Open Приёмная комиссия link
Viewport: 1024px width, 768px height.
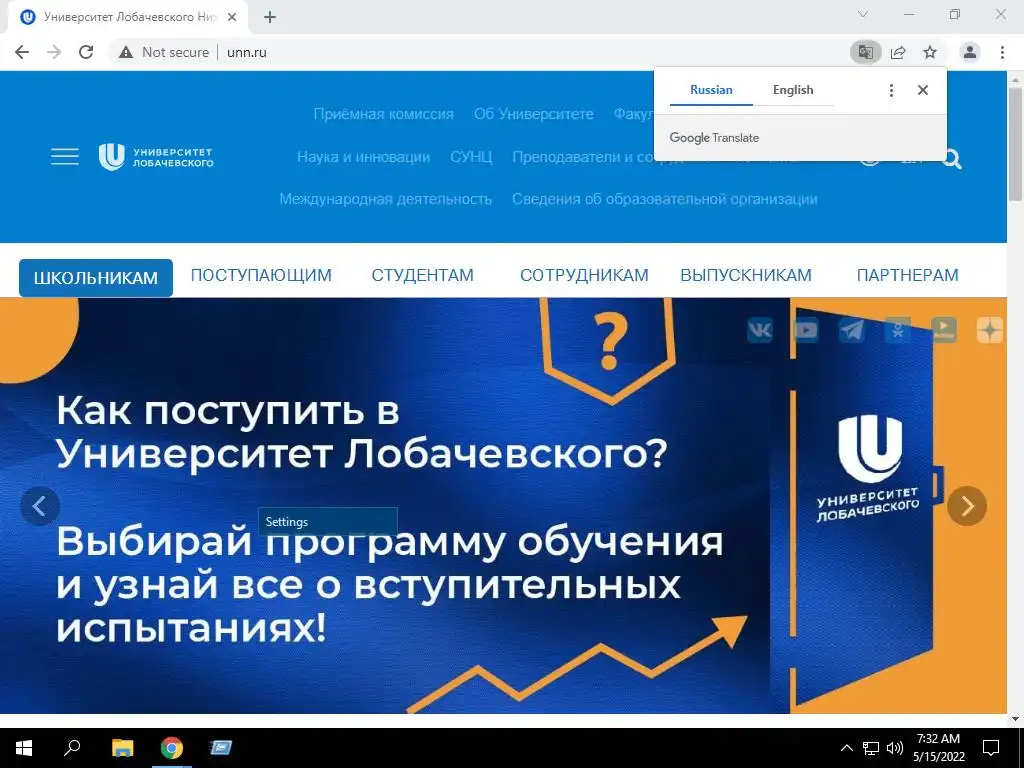click(383, 114)
